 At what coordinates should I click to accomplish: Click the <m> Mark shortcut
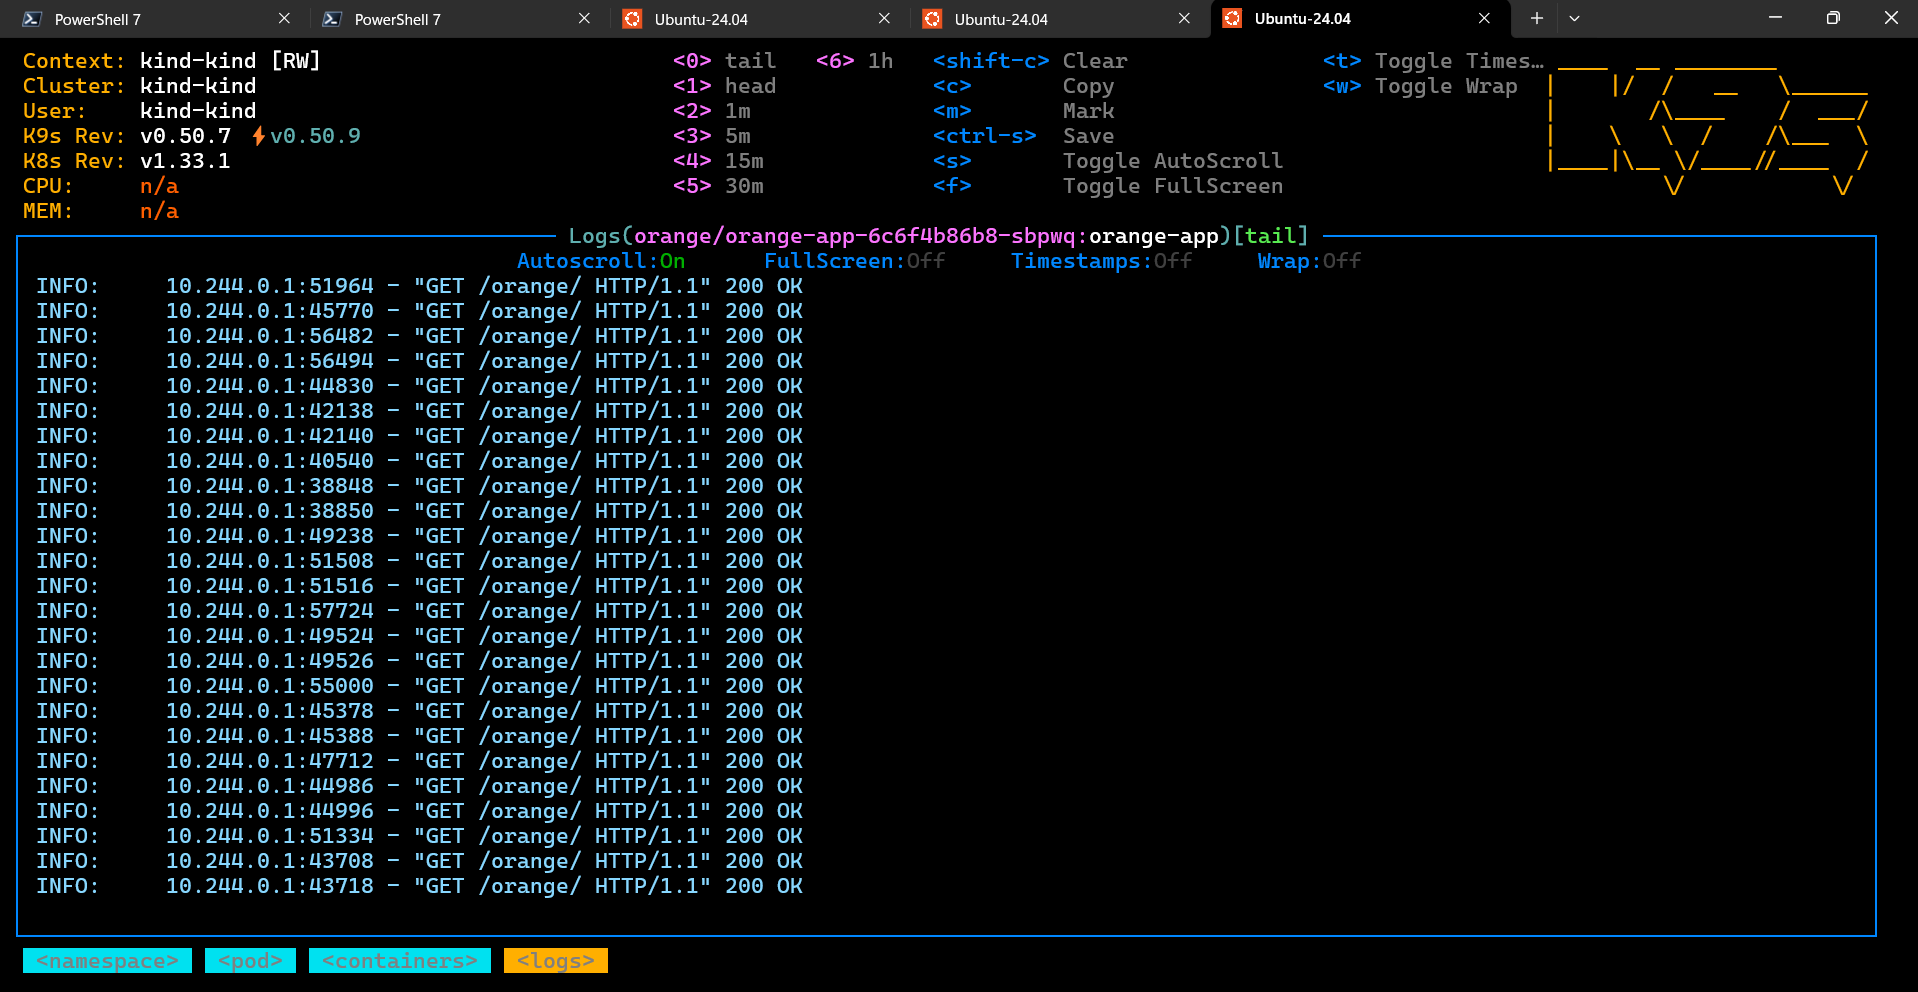pos(1023,111)
